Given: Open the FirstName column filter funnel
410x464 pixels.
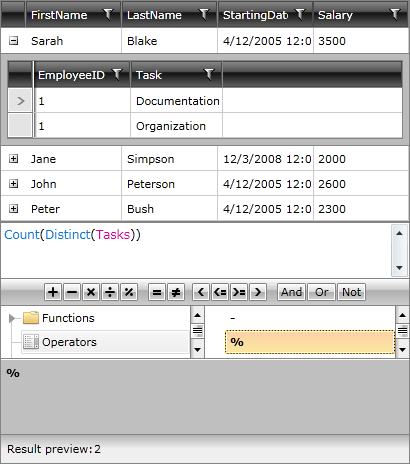Looking at the screenshot, I should [108, 14].
